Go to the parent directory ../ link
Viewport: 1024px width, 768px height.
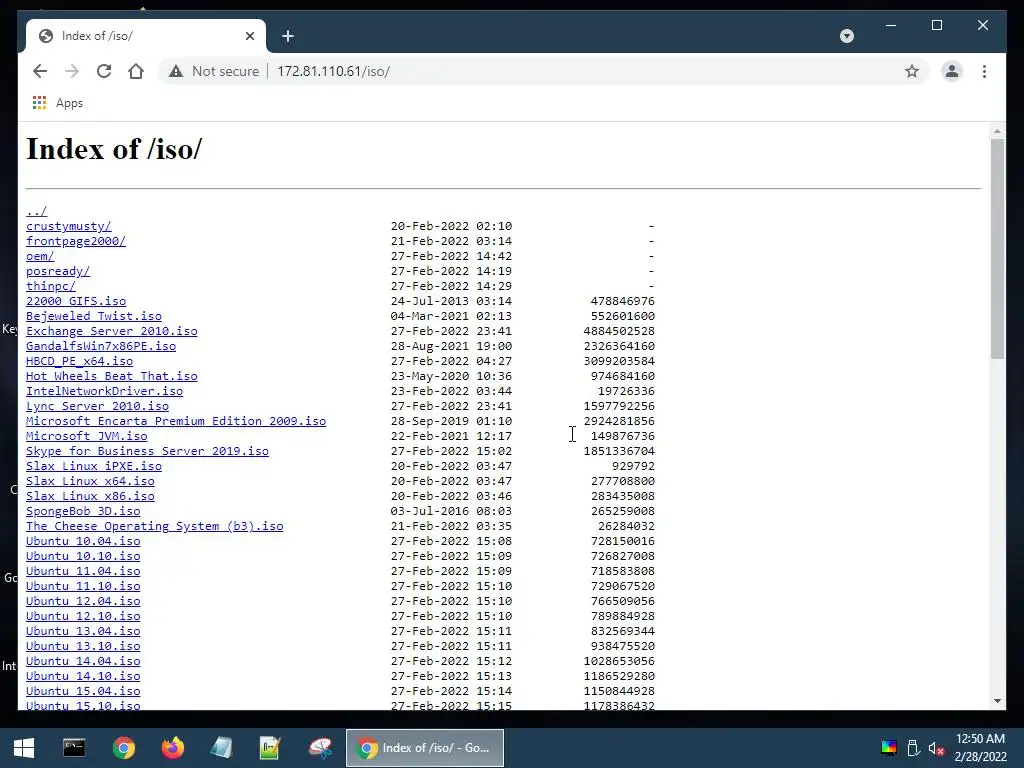pyautogui.click(x=37, y=211)
